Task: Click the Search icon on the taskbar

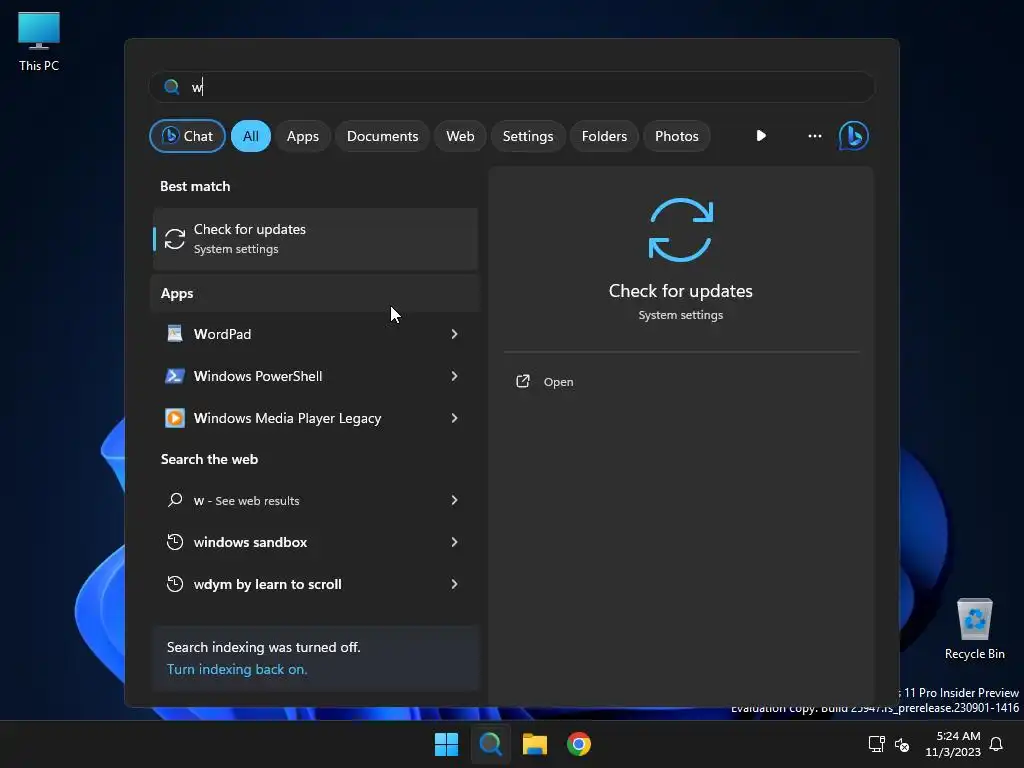Action: (490, 744)
